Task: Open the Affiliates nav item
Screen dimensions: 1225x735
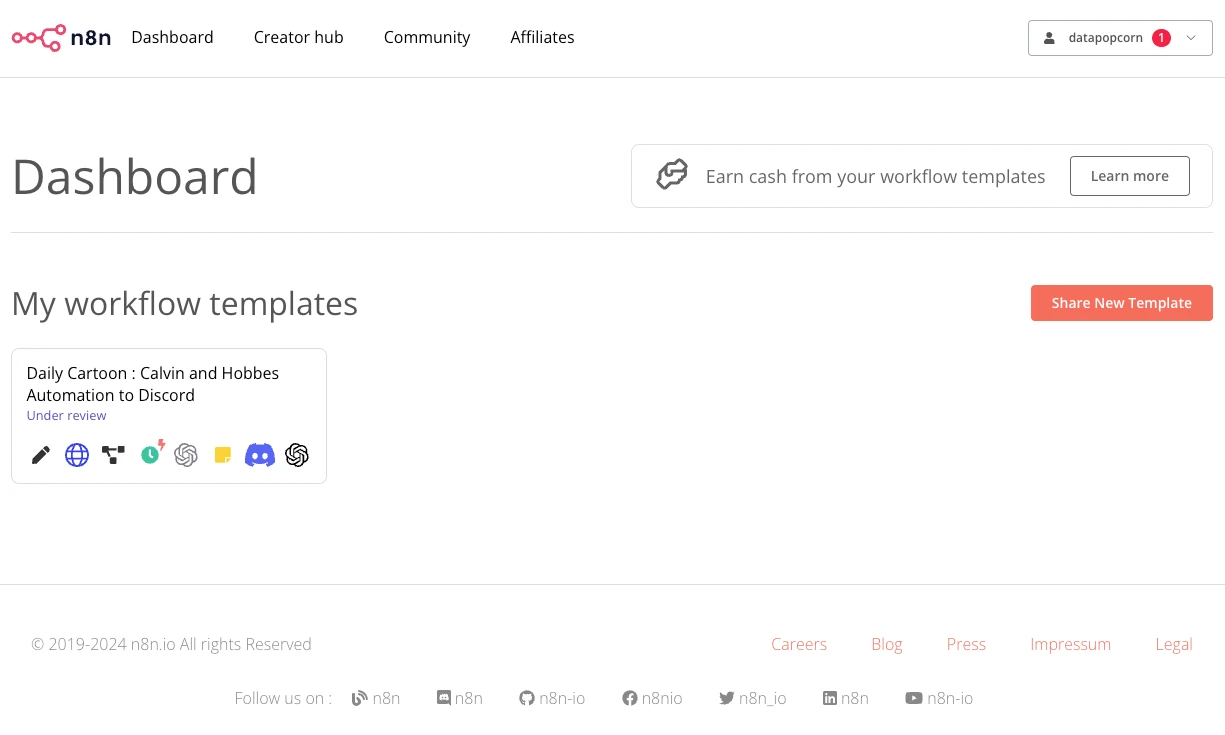Action: (542, 37)
